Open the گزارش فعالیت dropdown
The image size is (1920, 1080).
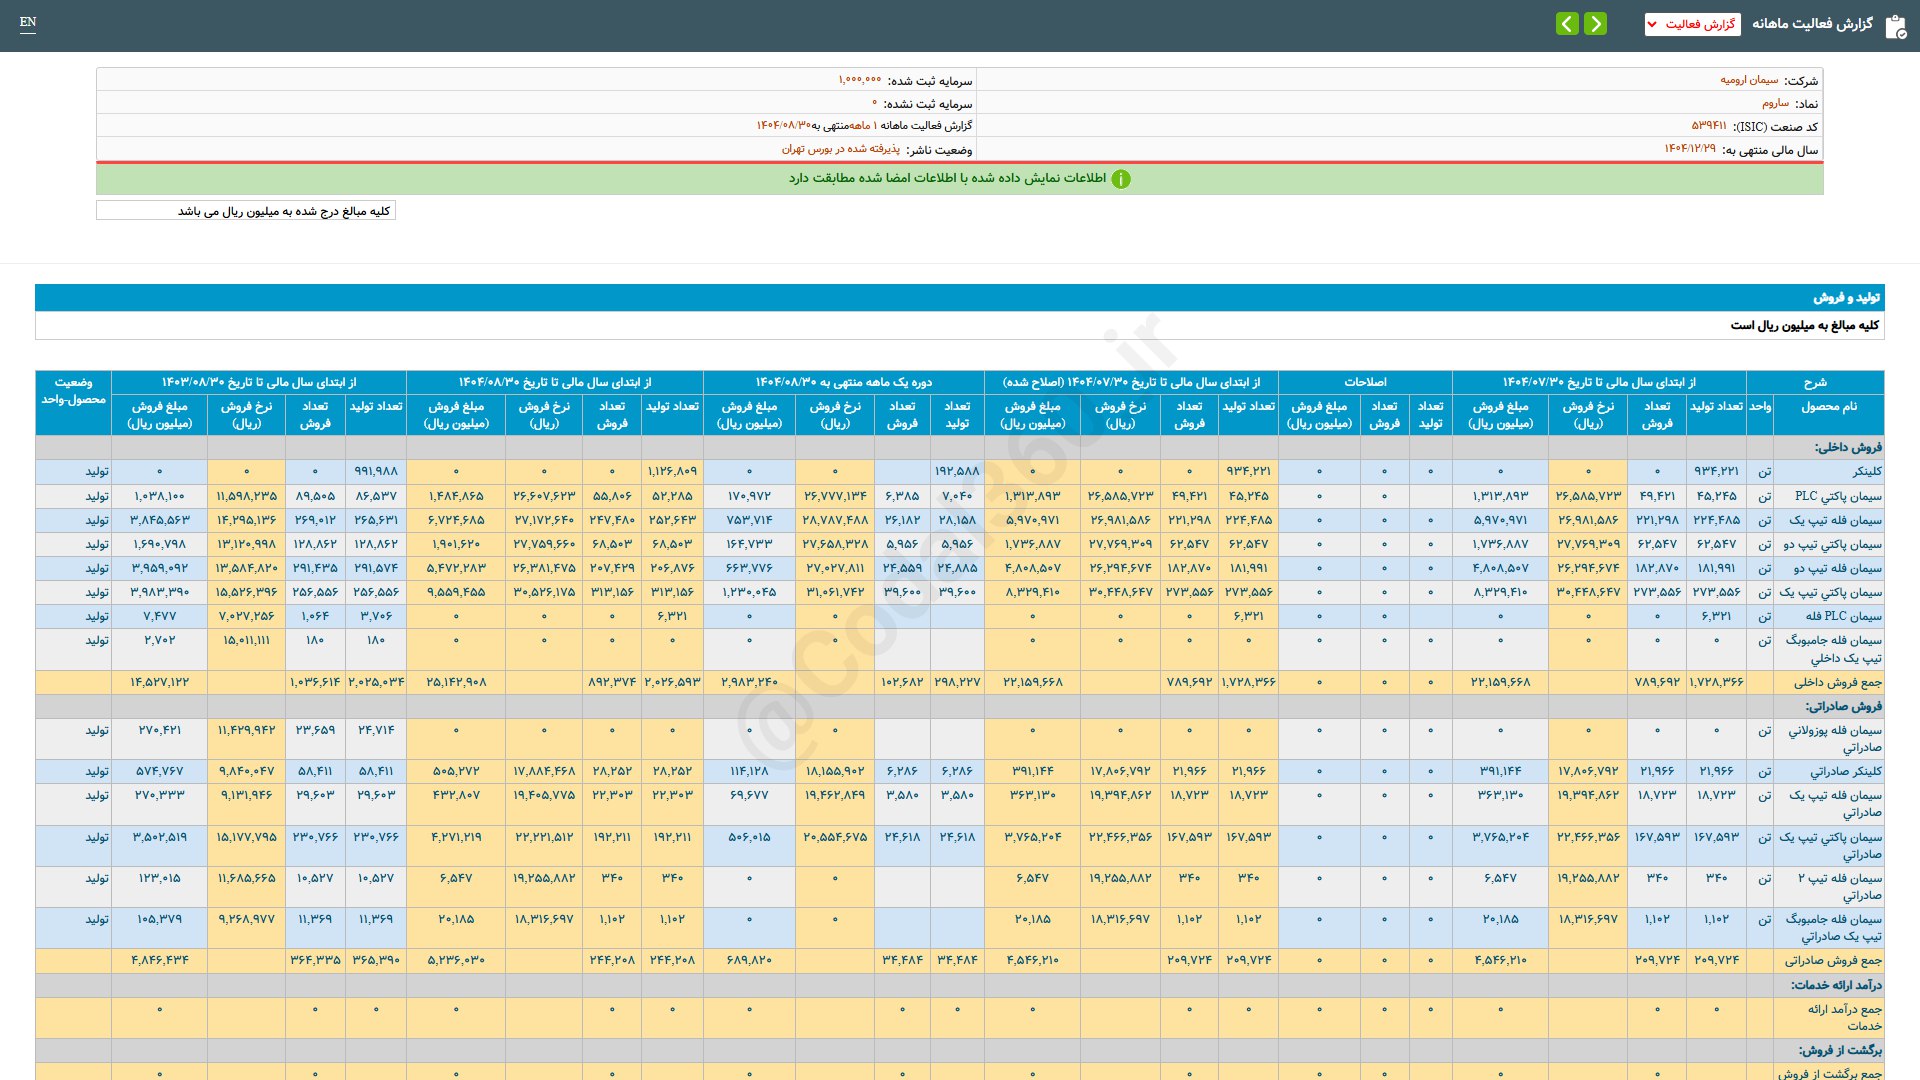tap(1692, 24)
